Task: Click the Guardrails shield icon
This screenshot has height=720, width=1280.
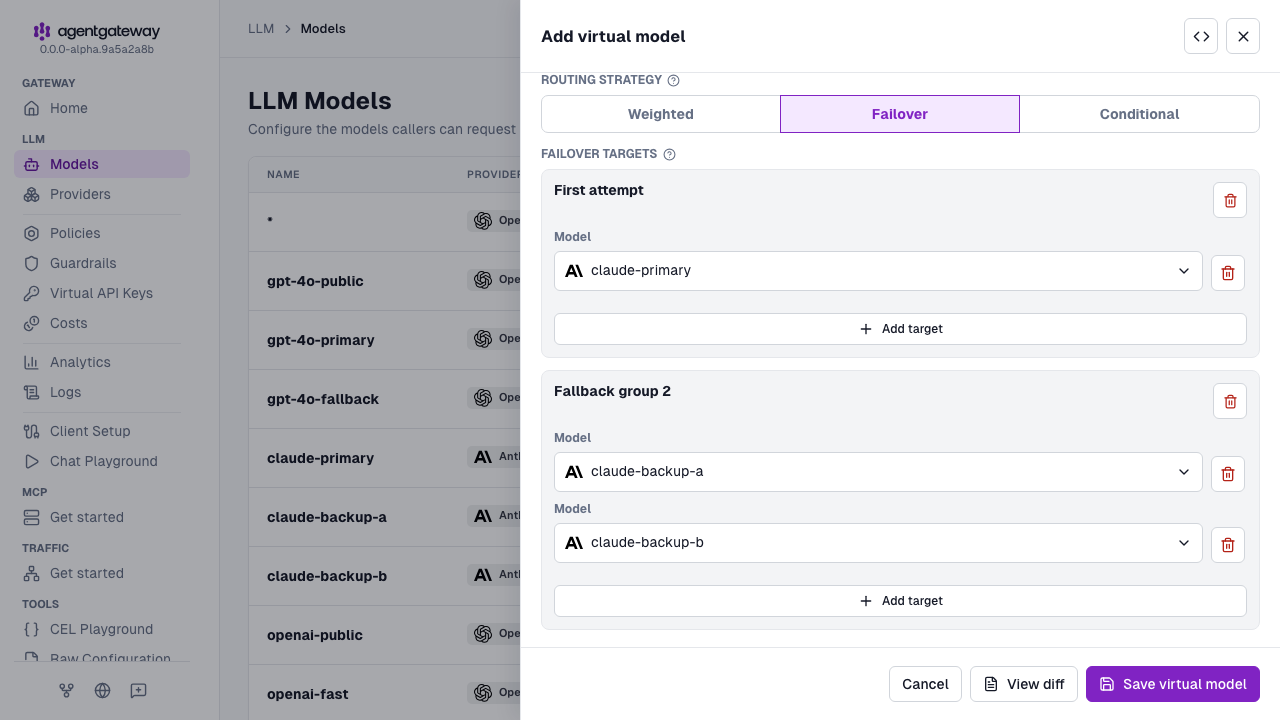Action: [31, 263]
